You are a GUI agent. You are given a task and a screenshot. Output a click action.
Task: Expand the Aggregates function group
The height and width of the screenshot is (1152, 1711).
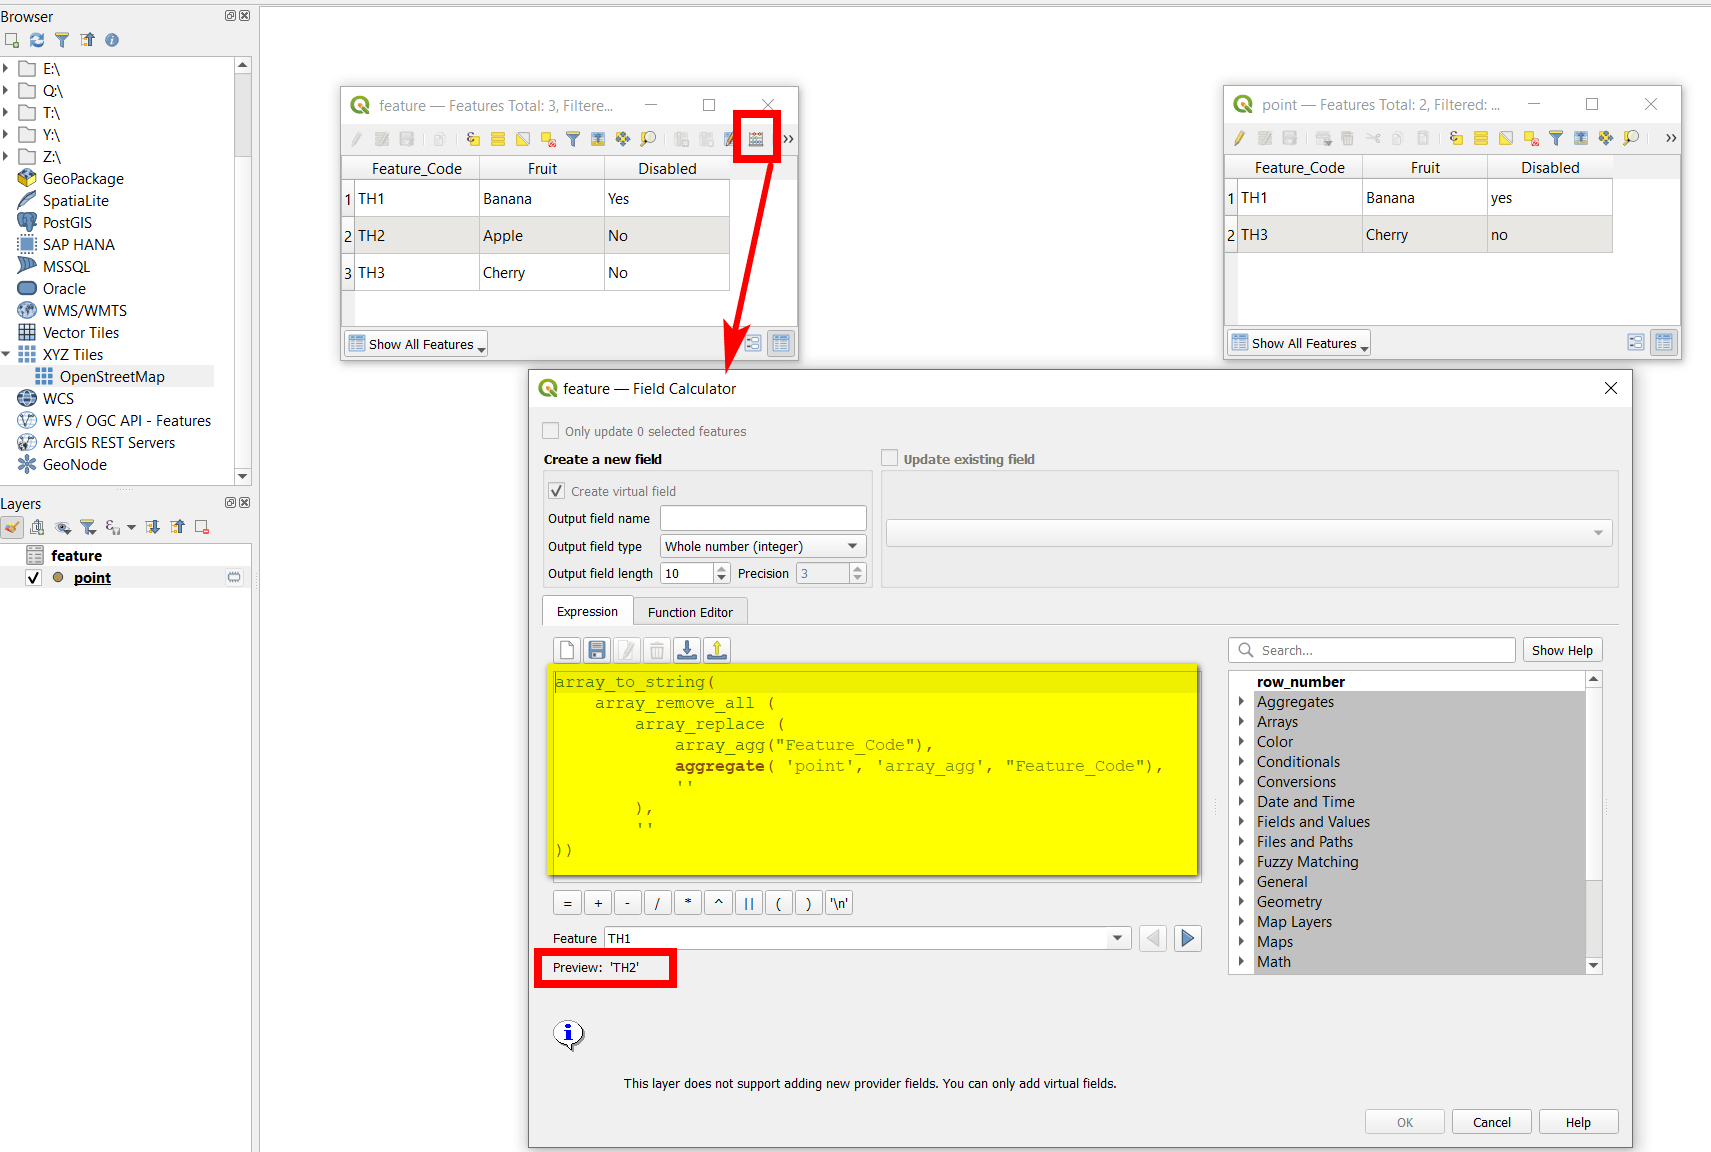(x=1242, y=702)
